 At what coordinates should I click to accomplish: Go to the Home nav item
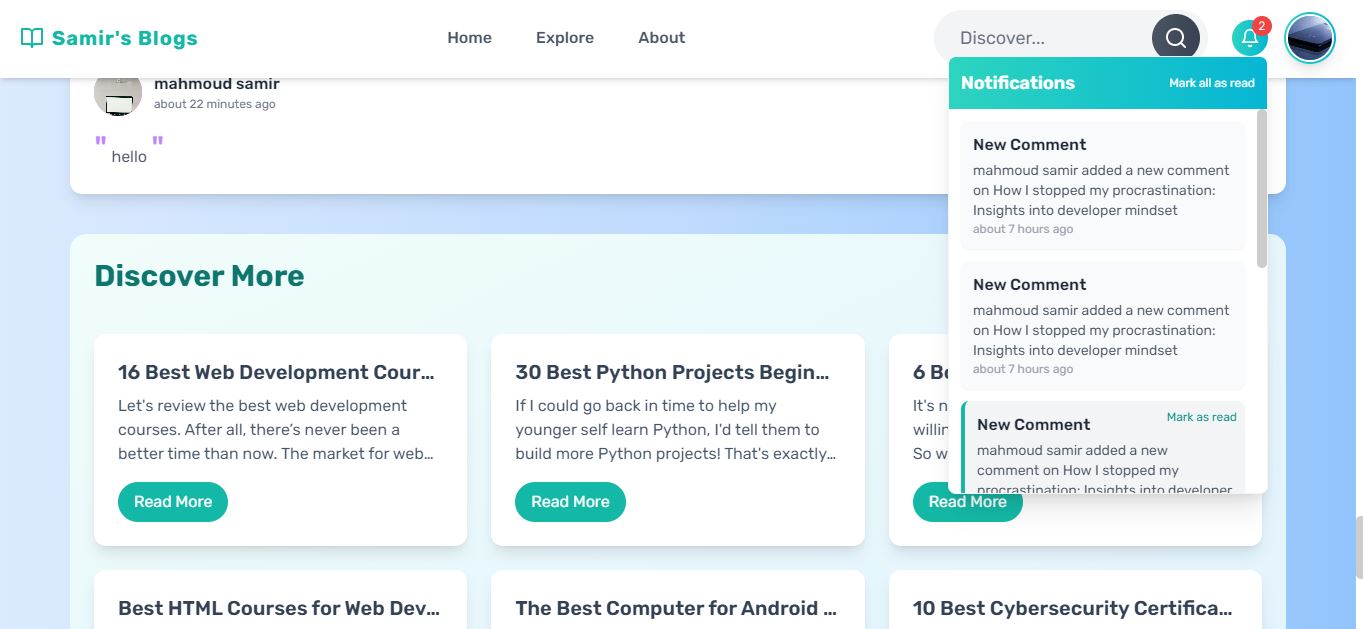pos(469,38)
